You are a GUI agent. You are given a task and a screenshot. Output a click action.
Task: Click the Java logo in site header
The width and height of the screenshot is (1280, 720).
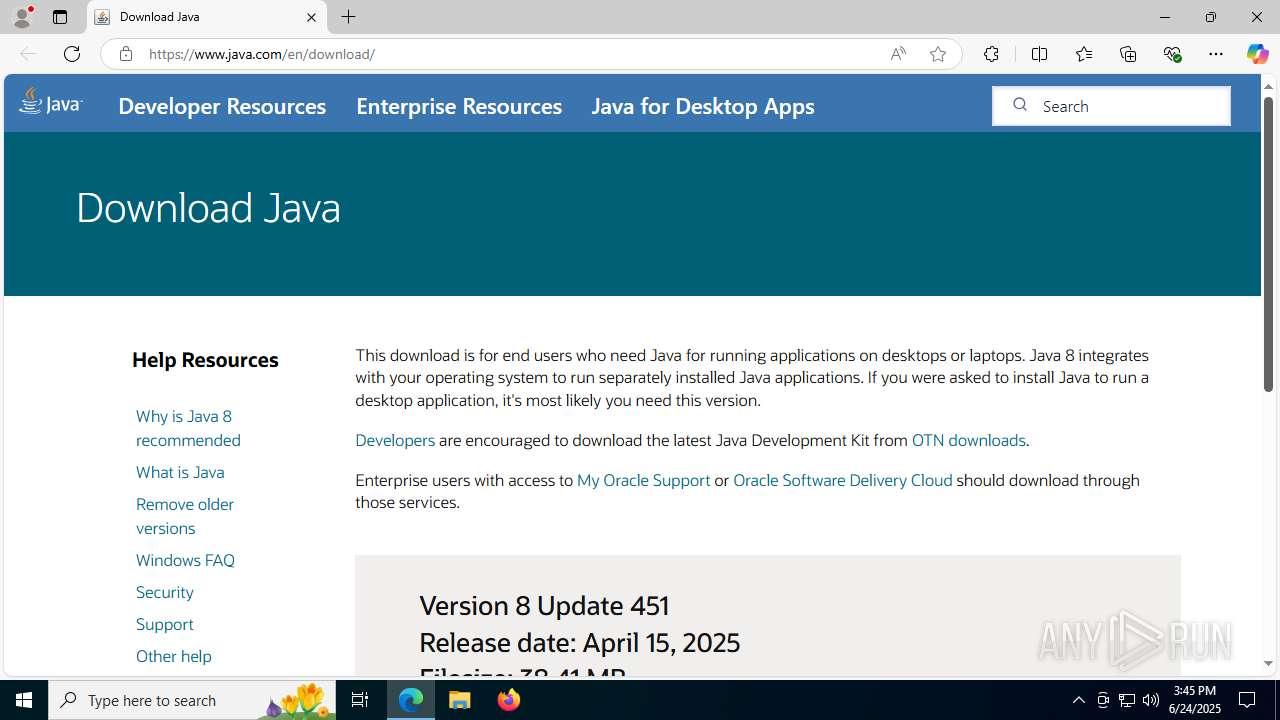[x=51, y=102]
